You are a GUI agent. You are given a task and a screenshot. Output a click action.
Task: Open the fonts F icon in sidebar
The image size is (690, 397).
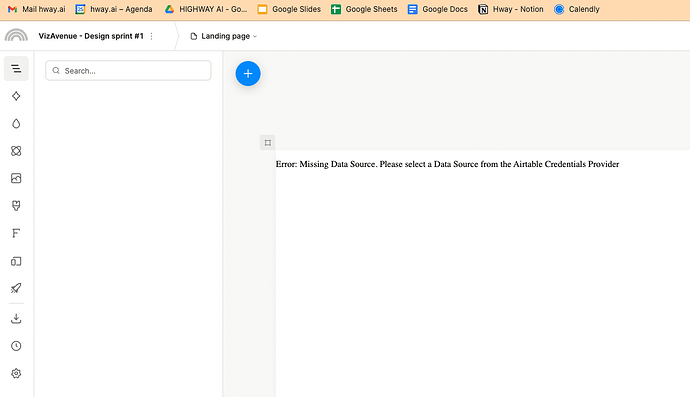16,233
